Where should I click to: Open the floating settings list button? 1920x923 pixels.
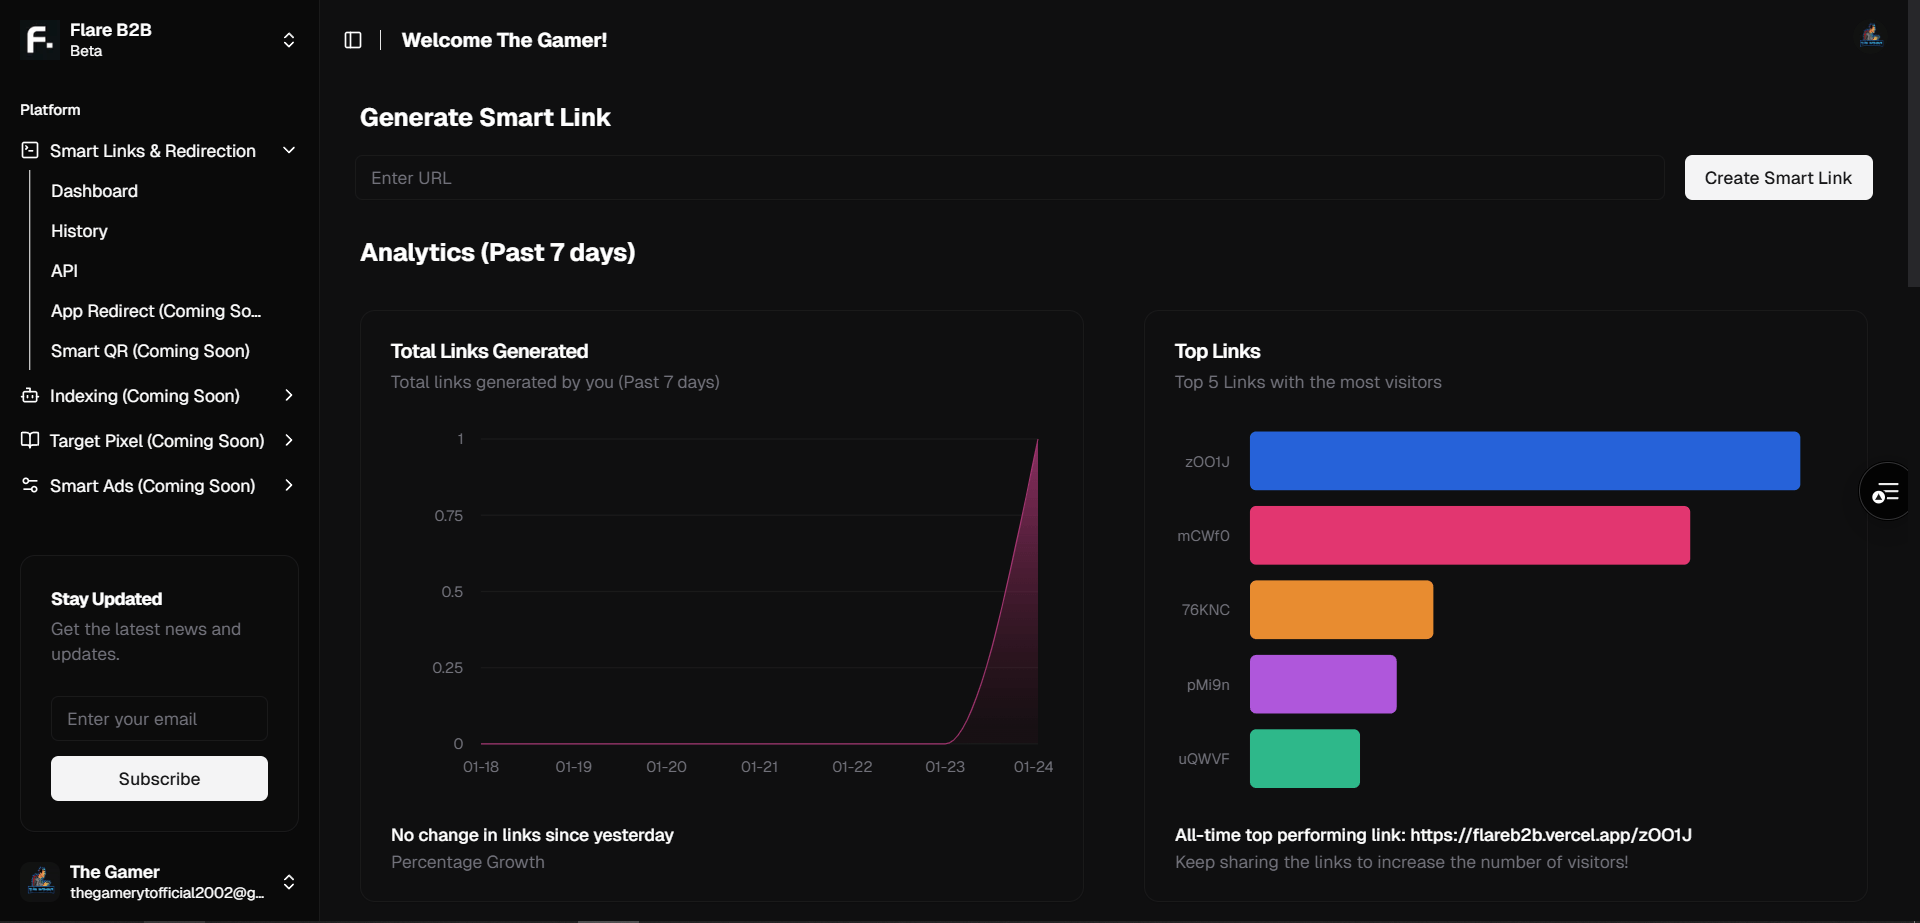tap(1886, 492)
